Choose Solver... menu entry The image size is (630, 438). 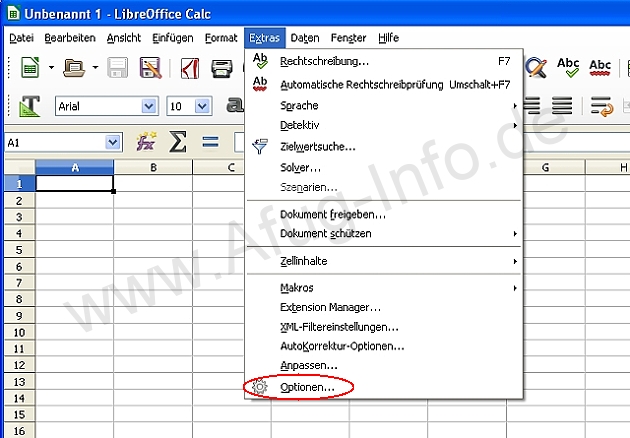tap(384, 168)
